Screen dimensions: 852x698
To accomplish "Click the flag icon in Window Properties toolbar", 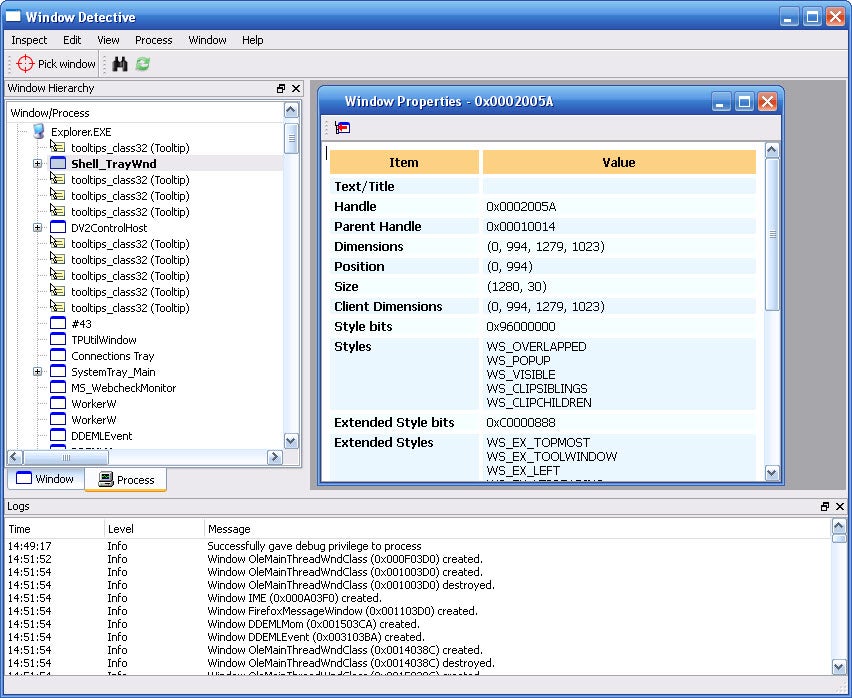I will pyautogui.click(x=343, y=128).
